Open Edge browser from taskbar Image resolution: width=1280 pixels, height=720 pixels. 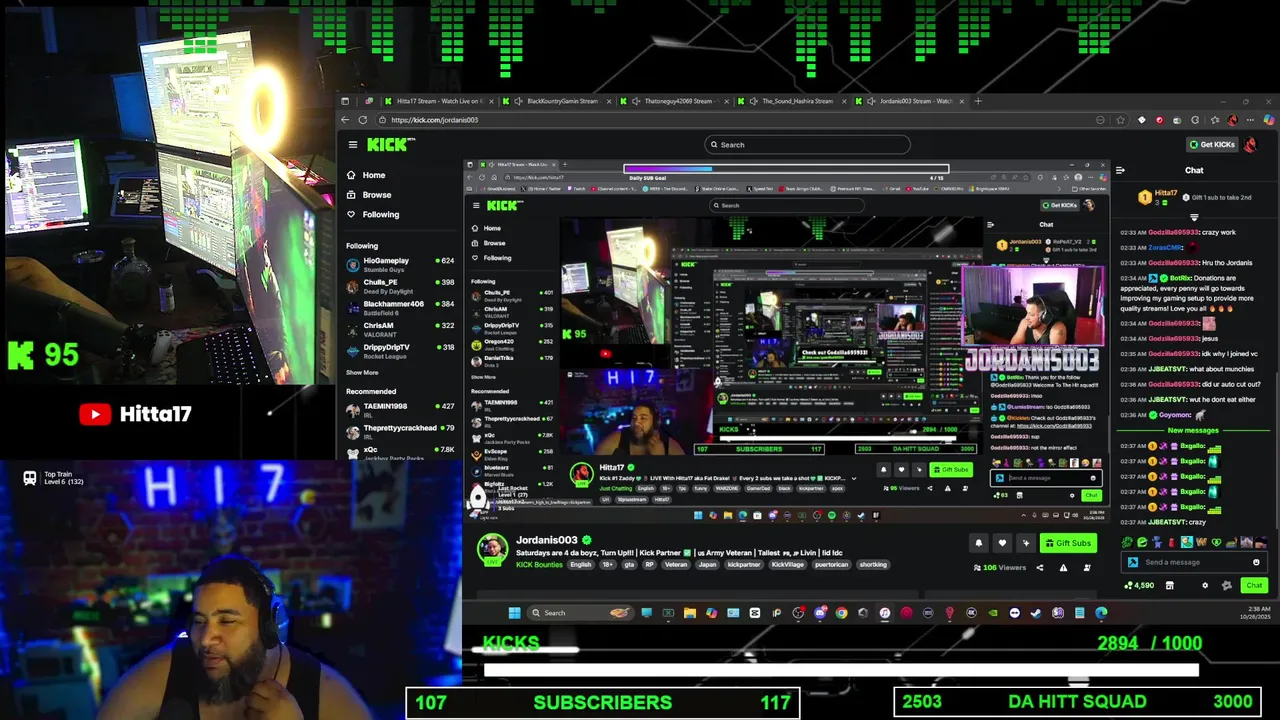(1101, 613)
